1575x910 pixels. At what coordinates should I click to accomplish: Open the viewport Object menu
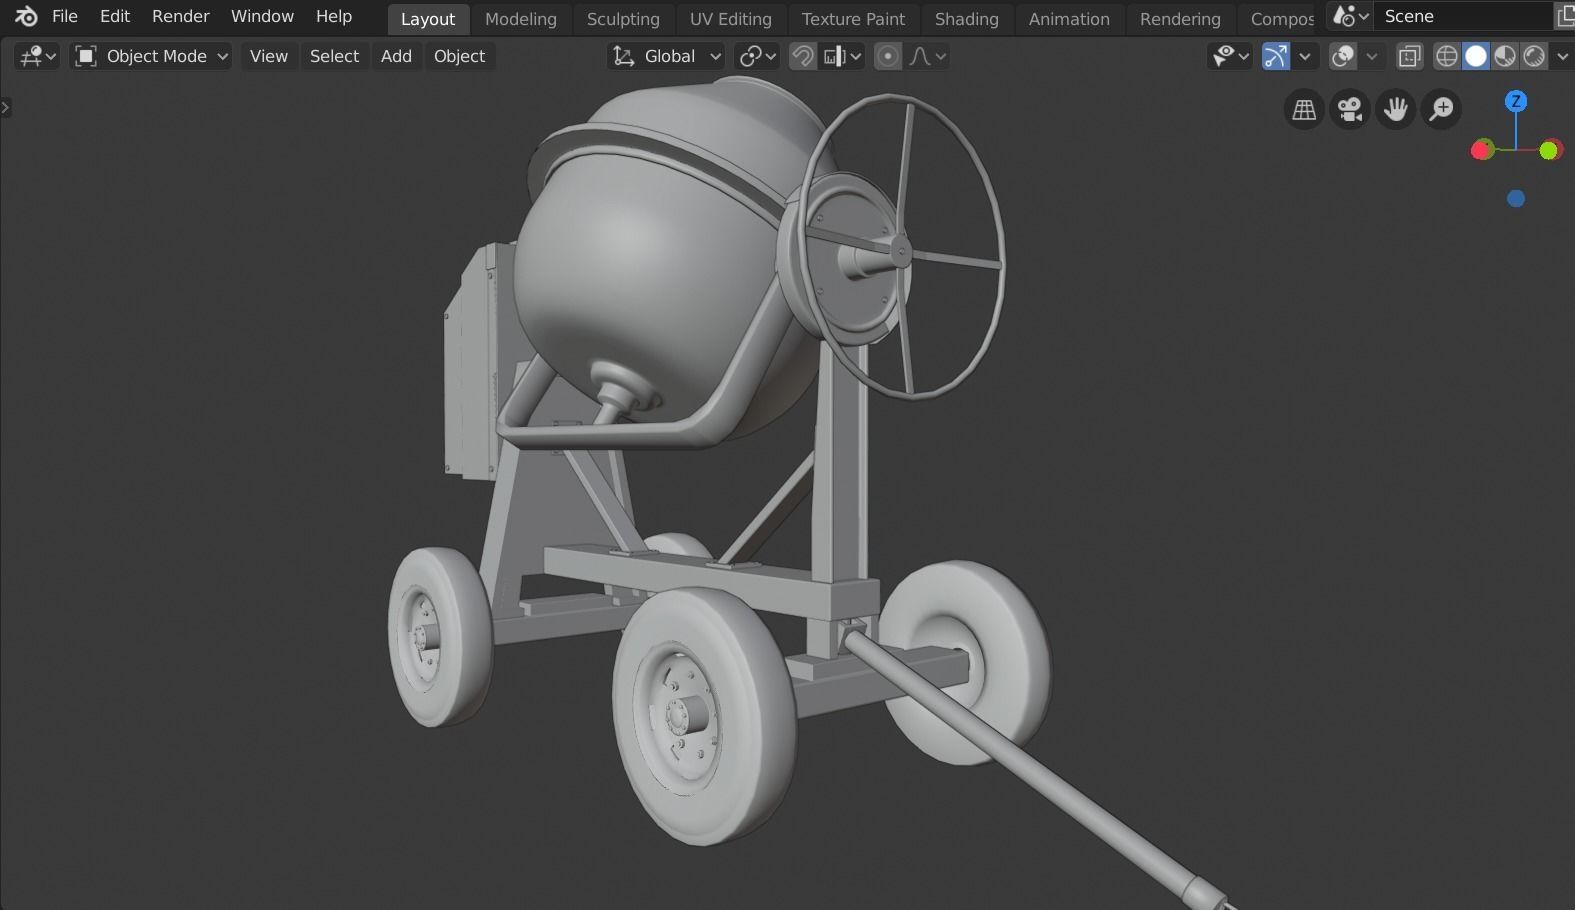click(460, 56)
